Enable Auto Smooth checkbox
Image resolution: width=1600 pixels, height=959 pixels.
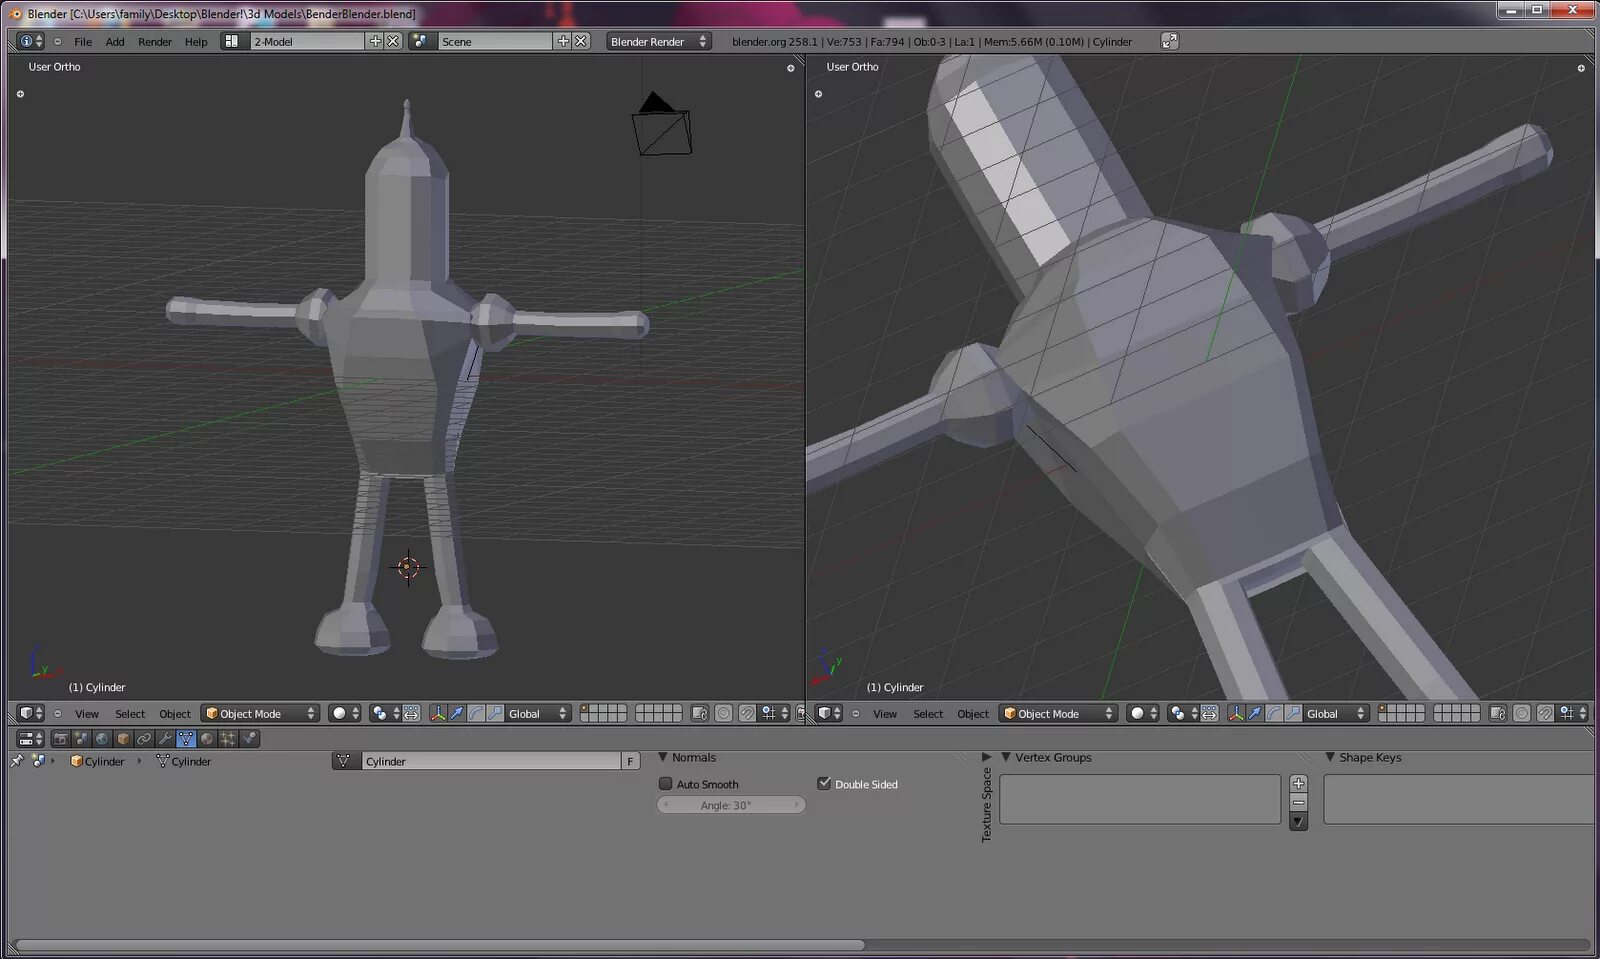pos(665,784)
